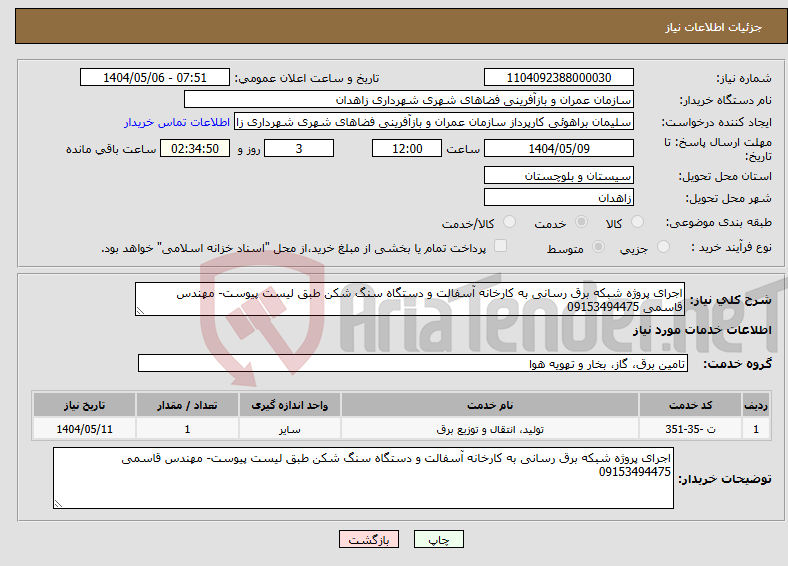Select the کالا radio button
788x566 pixels.
coord(637,222)
